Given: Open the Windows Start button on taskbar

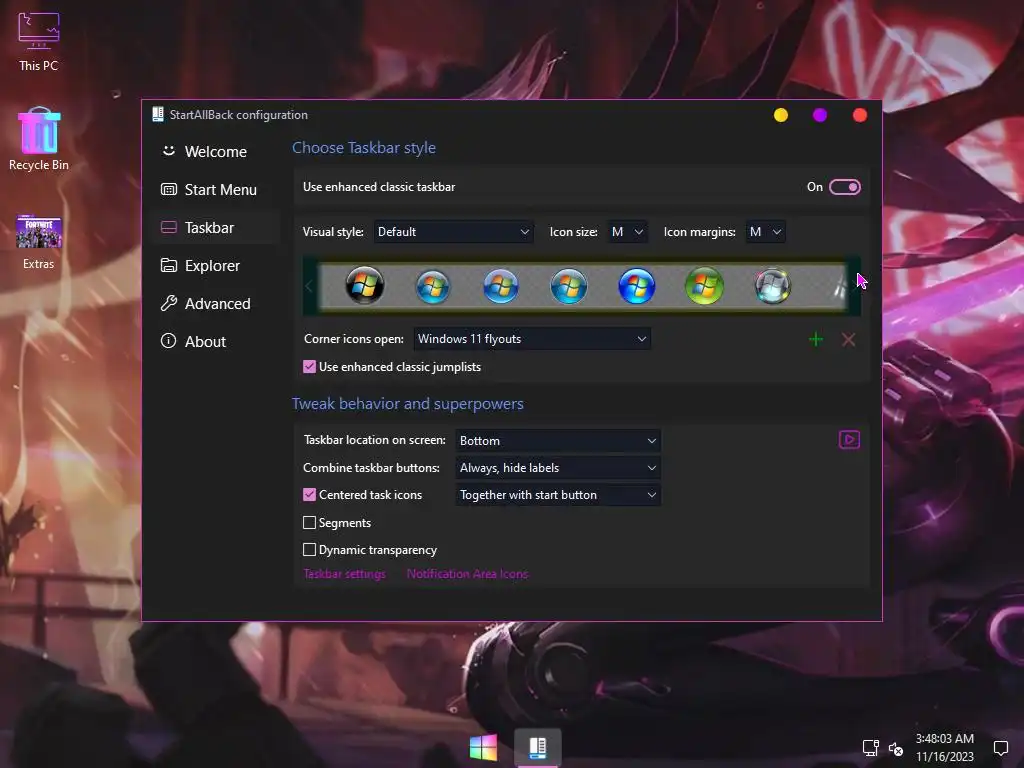Looking at the screenshot, I should tap(483, 747).
